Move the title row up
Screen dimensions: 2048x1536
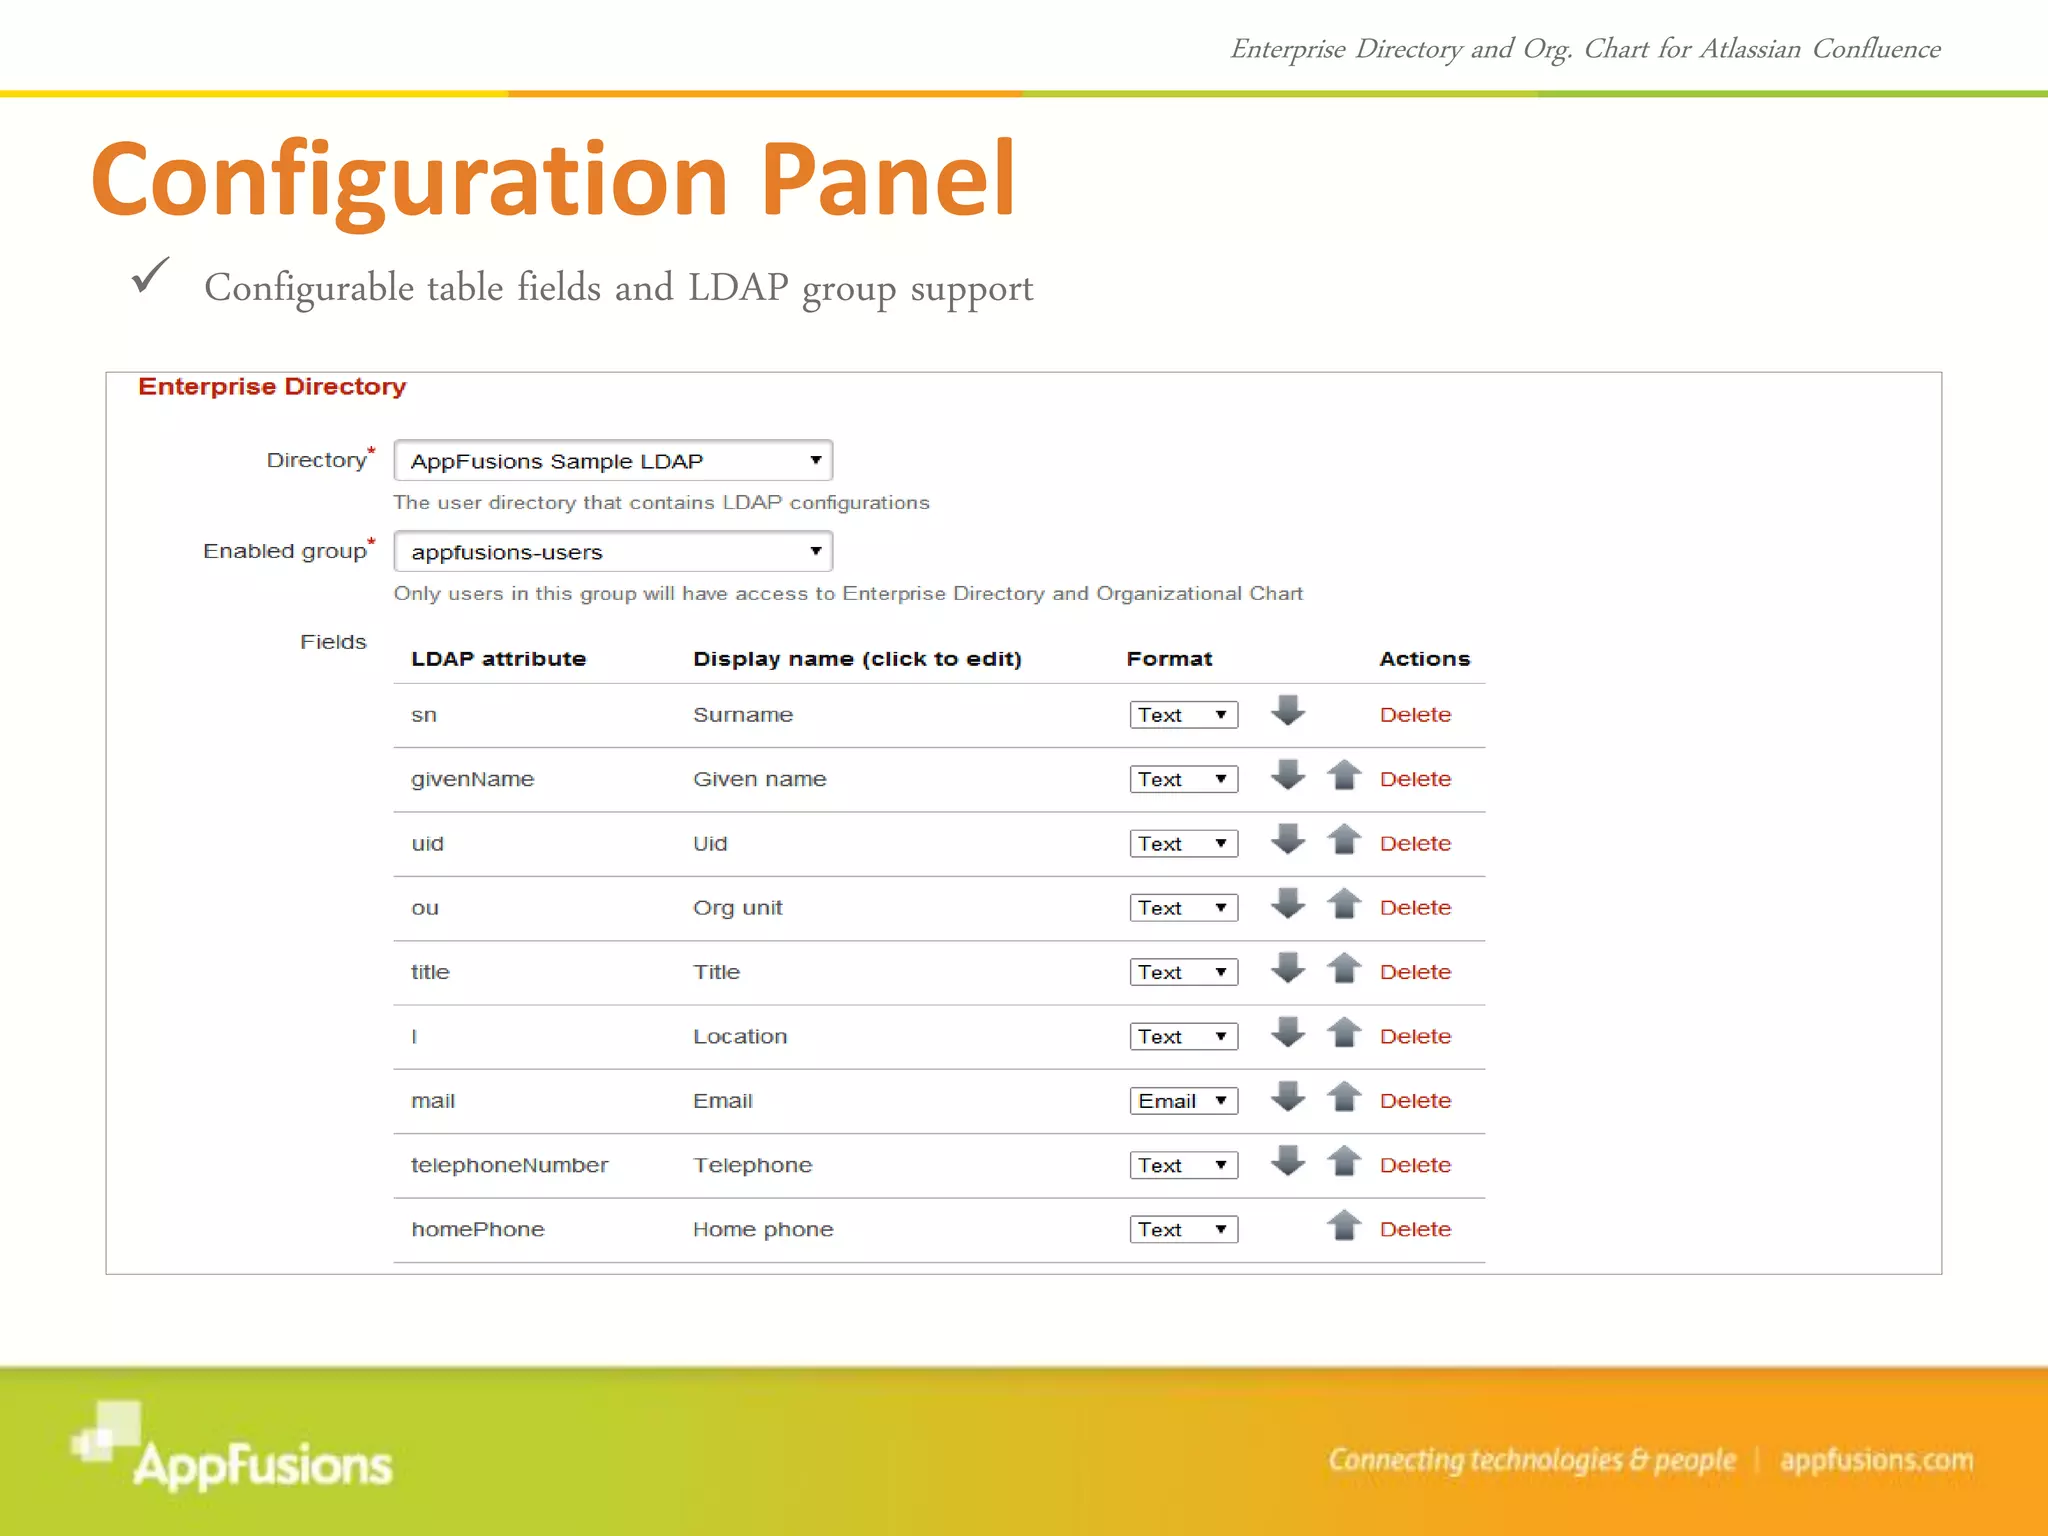[x=1344, y=968]
